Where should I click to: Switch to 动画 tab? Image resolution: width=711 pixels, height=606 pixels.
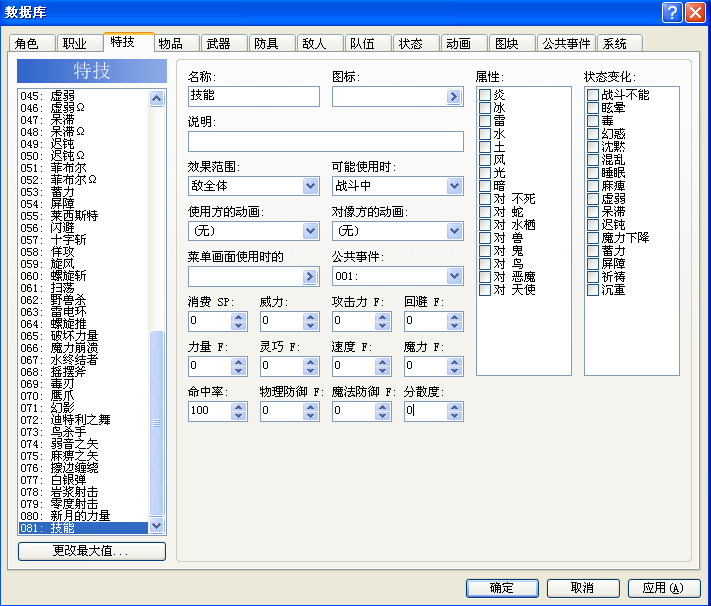click(x=464, y=44)
